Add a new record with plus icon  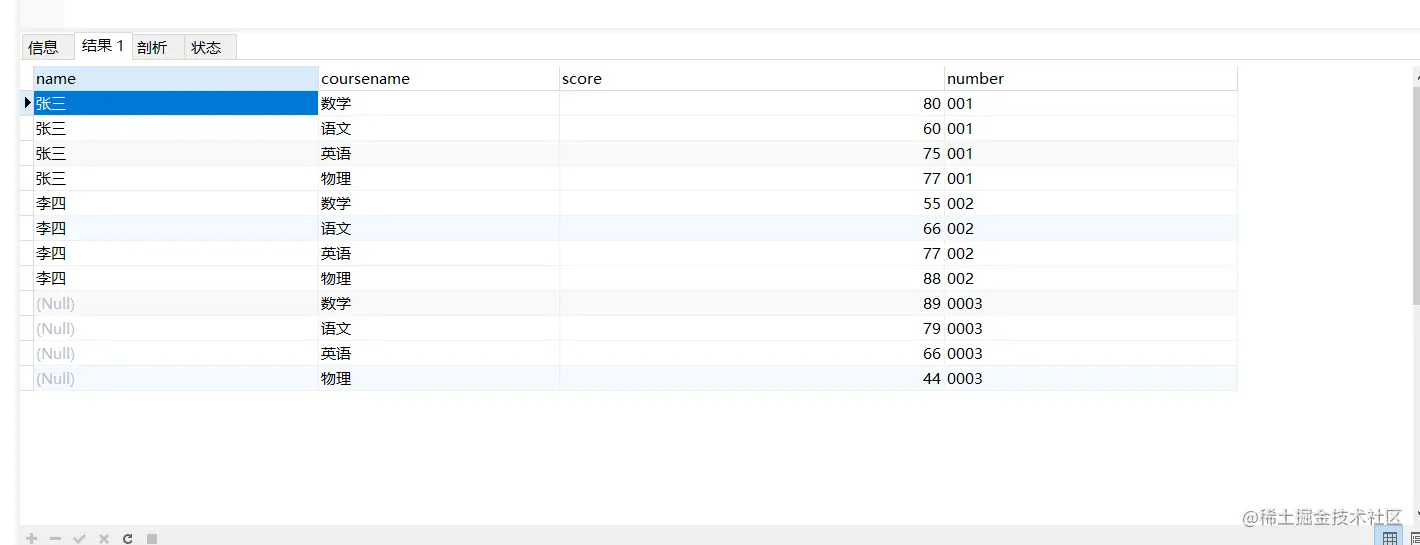click(31, 538)
